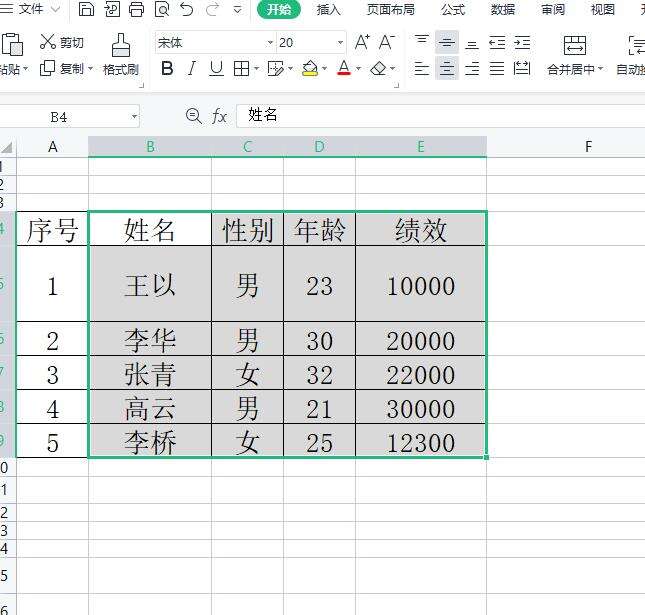
Task: Expand the Merge and Center dropdown arrow
Action: point(601,68)
